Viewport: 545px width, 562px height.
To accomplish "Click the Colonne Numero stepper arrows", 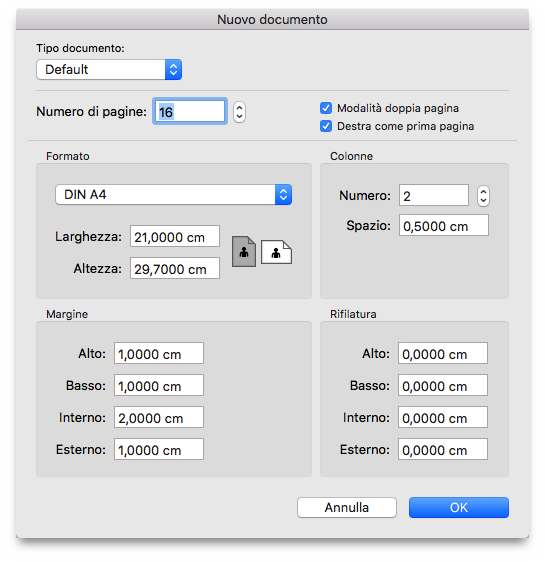I will tap(483, 196).
